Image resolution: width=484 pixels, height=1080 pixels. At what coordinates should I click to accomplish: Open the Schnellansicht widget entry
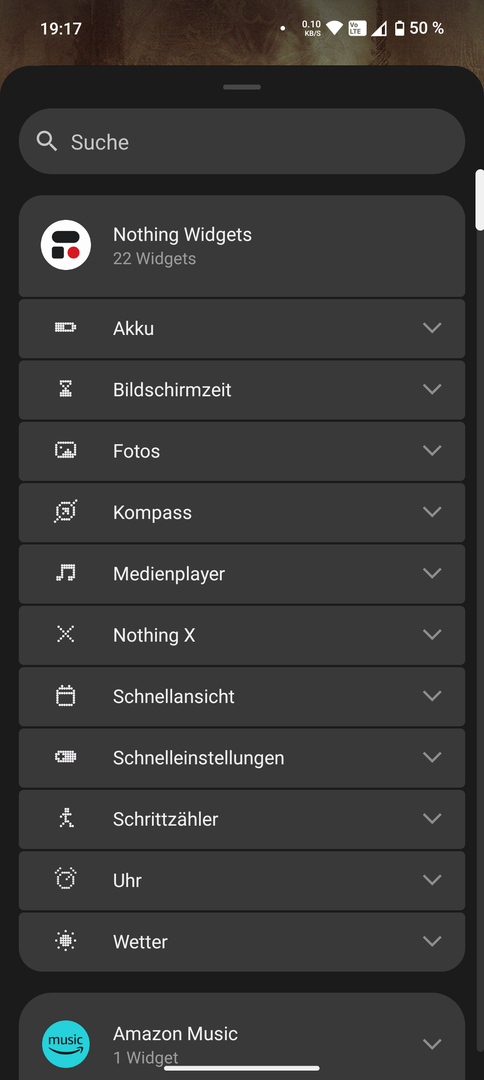pyautogui.click(x=242, y=696)
